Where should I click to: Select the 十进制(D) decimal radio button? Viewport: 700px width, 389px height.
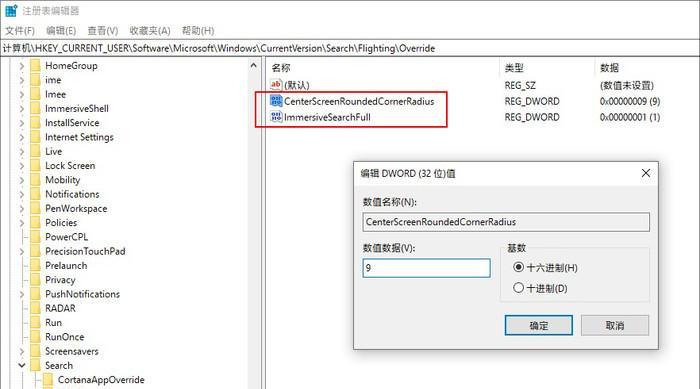(518, 288)
